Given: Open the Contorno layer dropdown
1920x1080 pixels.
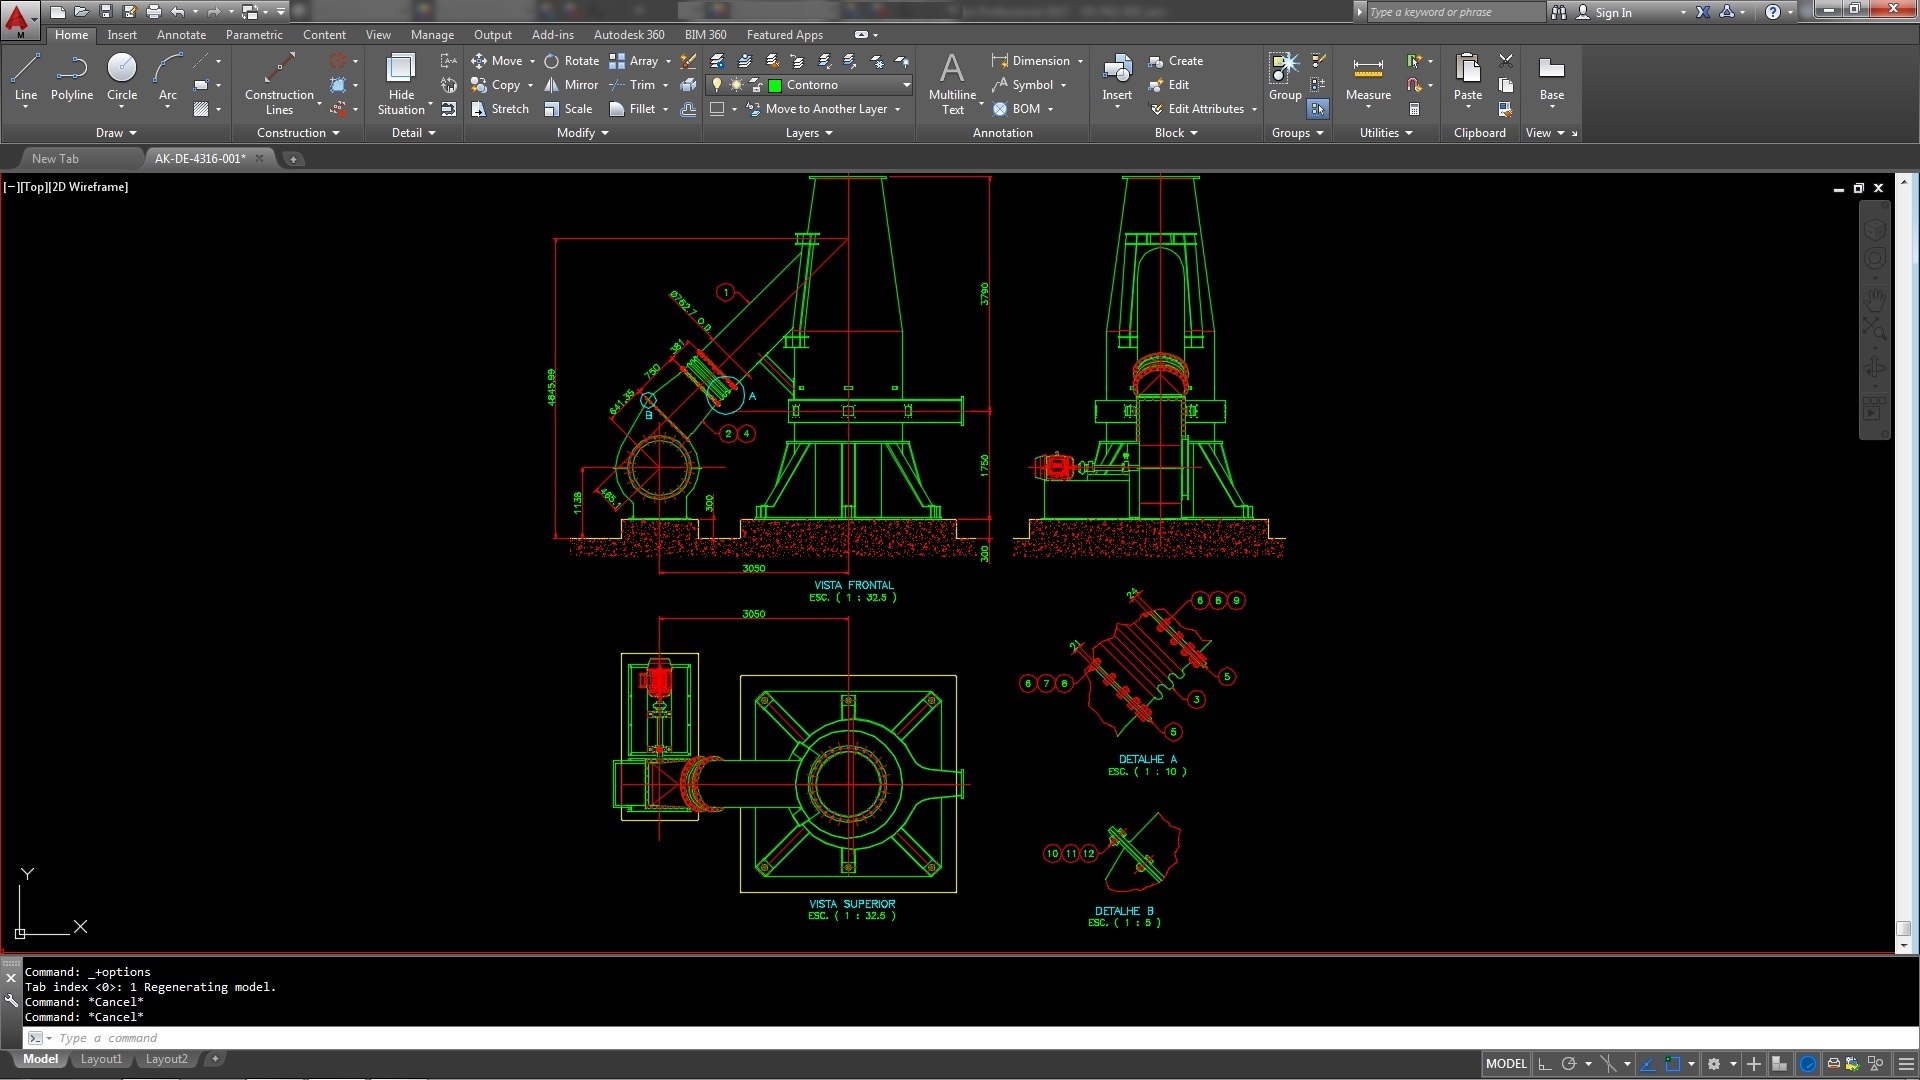Looking at the screenshot, I should click(906, 85).
